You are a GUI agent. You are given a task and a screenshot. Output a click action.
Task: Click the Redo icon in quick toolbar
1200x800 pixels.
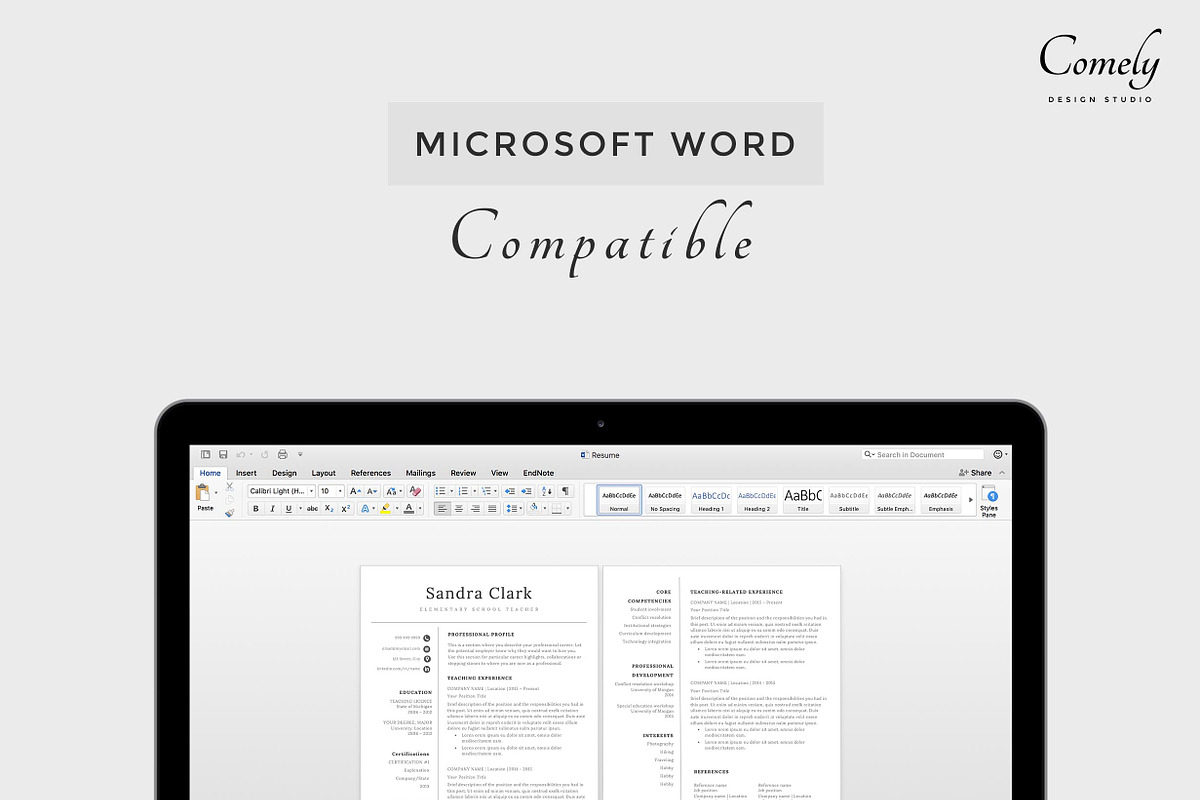264,454
